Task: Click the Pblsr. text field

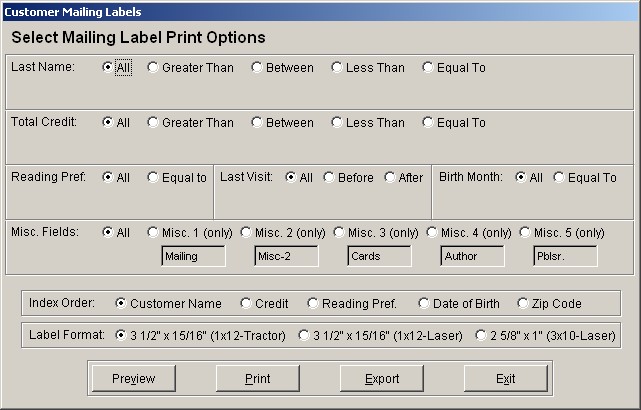Action: (x=565, y=256)
